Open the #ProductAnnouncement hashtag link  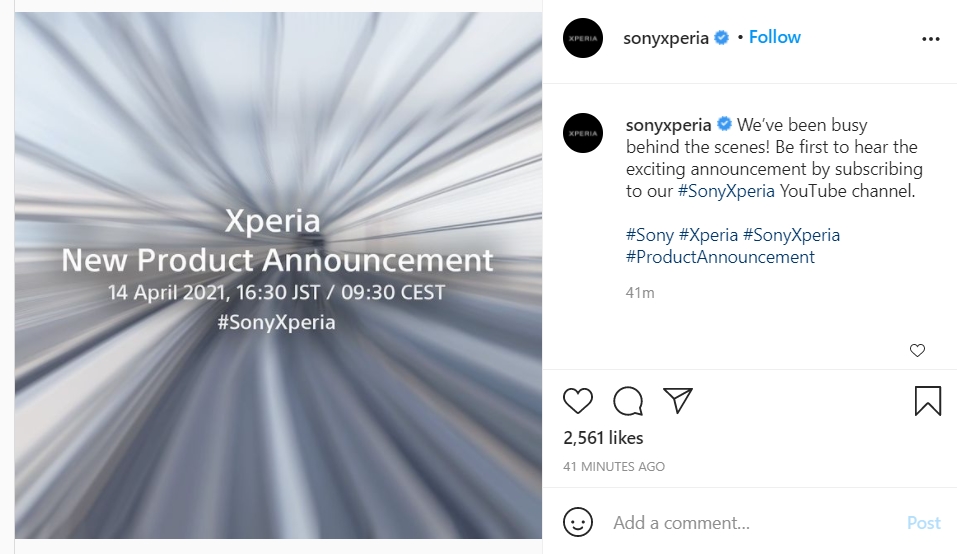click(720, 257)
